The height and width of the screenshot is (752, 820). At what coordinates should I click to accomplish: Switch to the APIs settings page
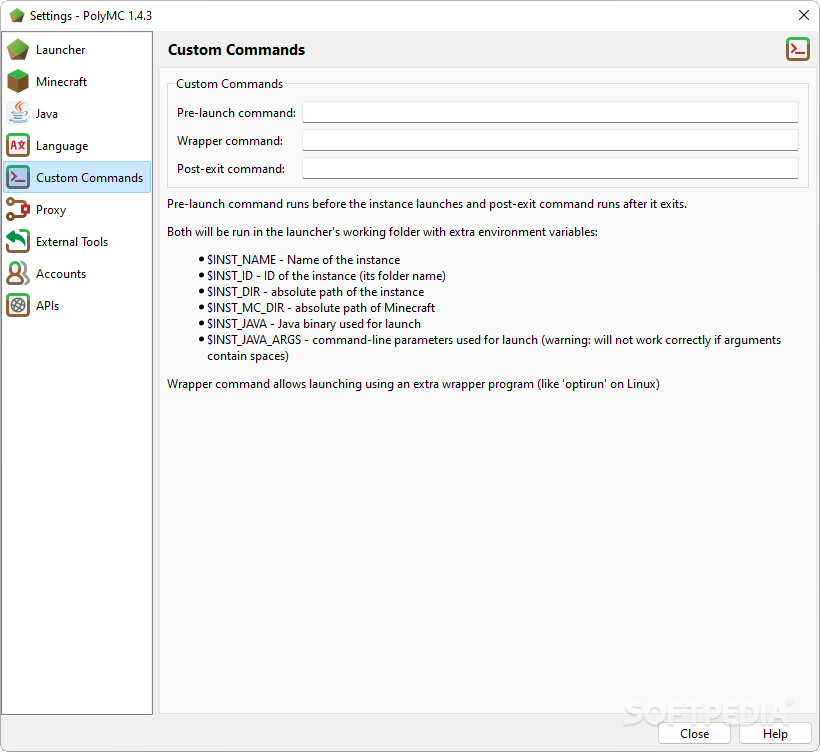pos(77,305)
